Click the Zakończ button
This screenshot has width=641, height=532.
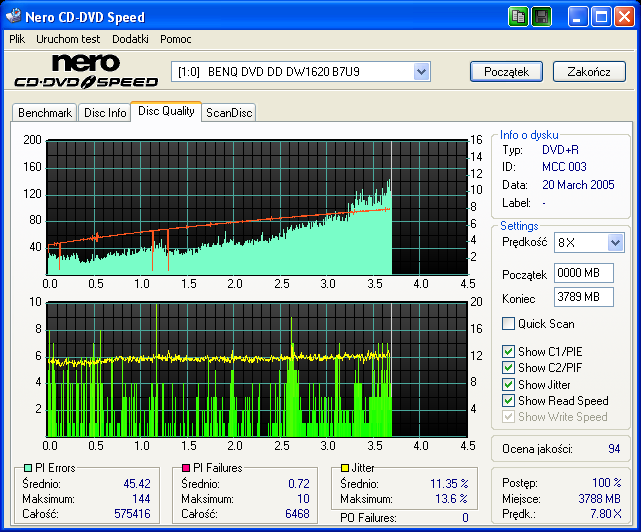coord(589,72)
